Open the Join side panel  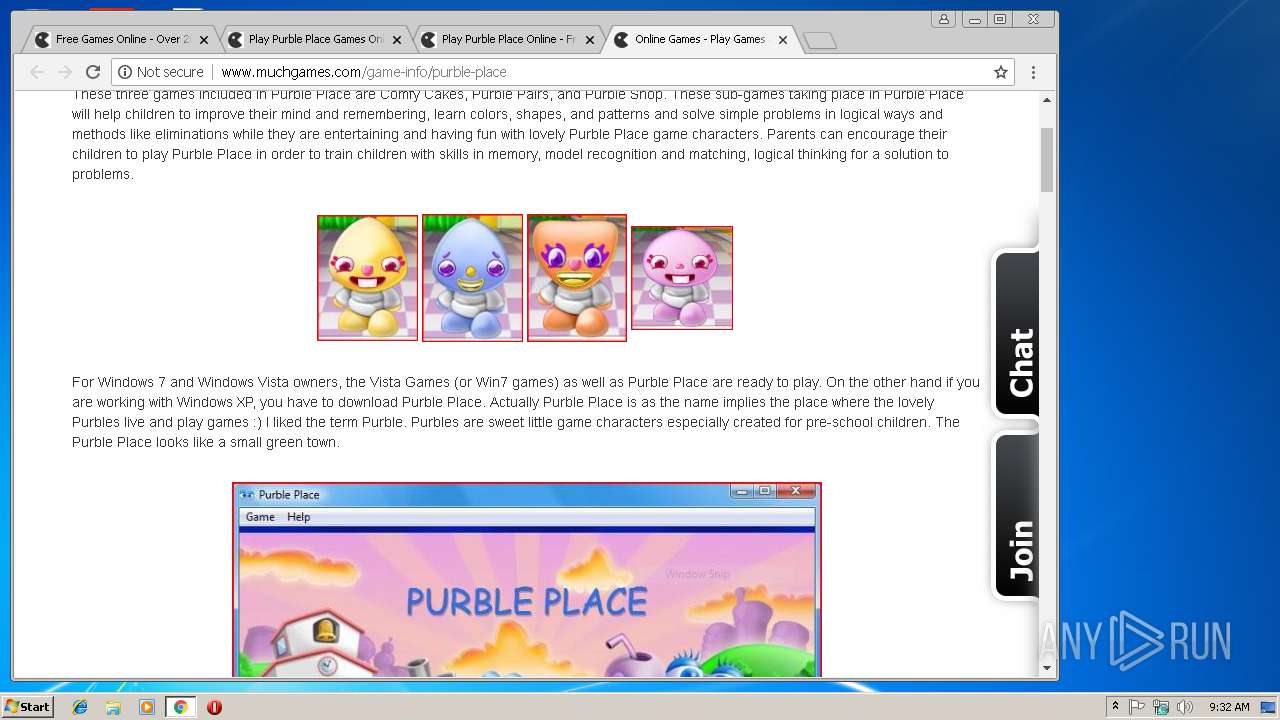1016,516
